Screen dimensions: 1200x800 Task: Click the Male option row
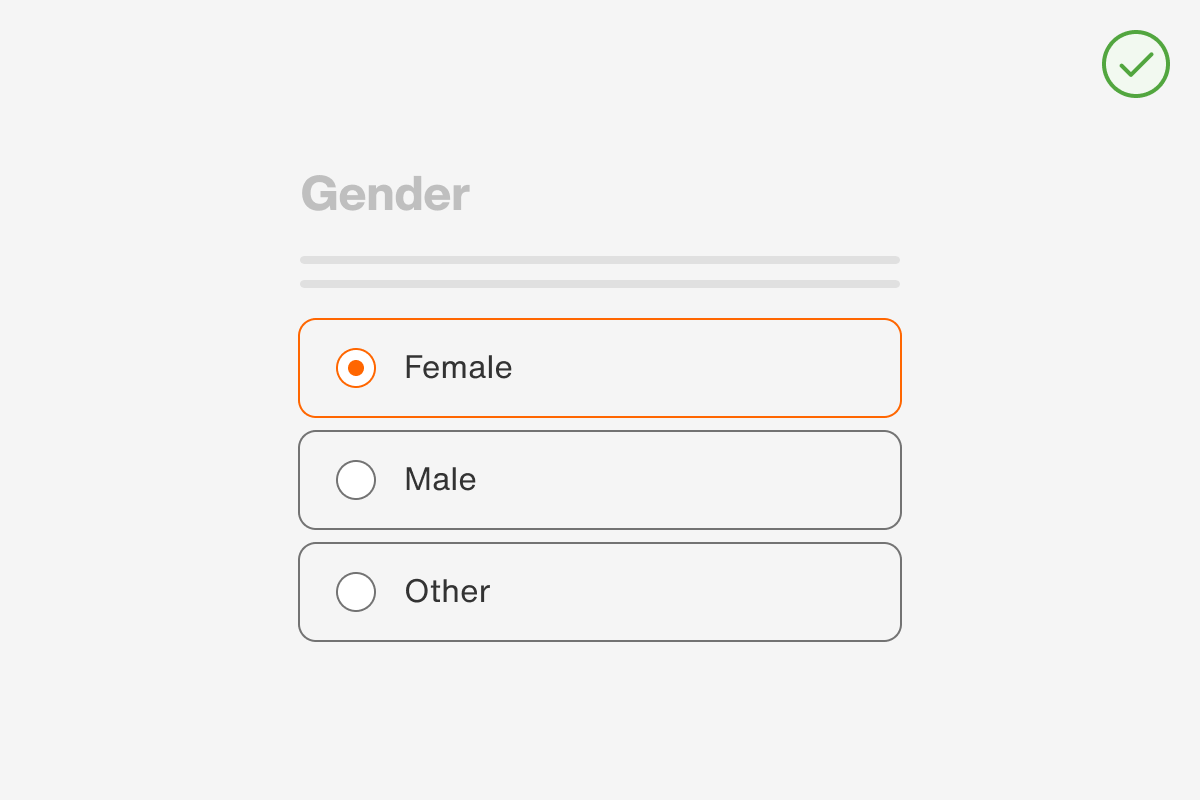tap(600, 480)
